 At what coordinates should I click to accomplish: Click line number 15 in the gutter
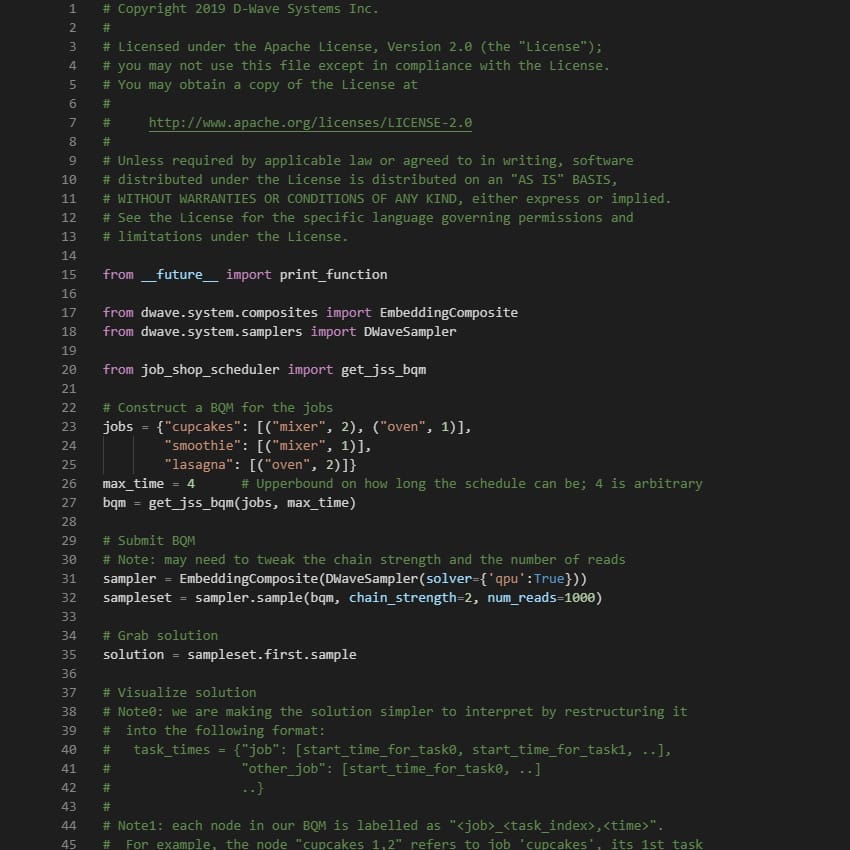69,275
